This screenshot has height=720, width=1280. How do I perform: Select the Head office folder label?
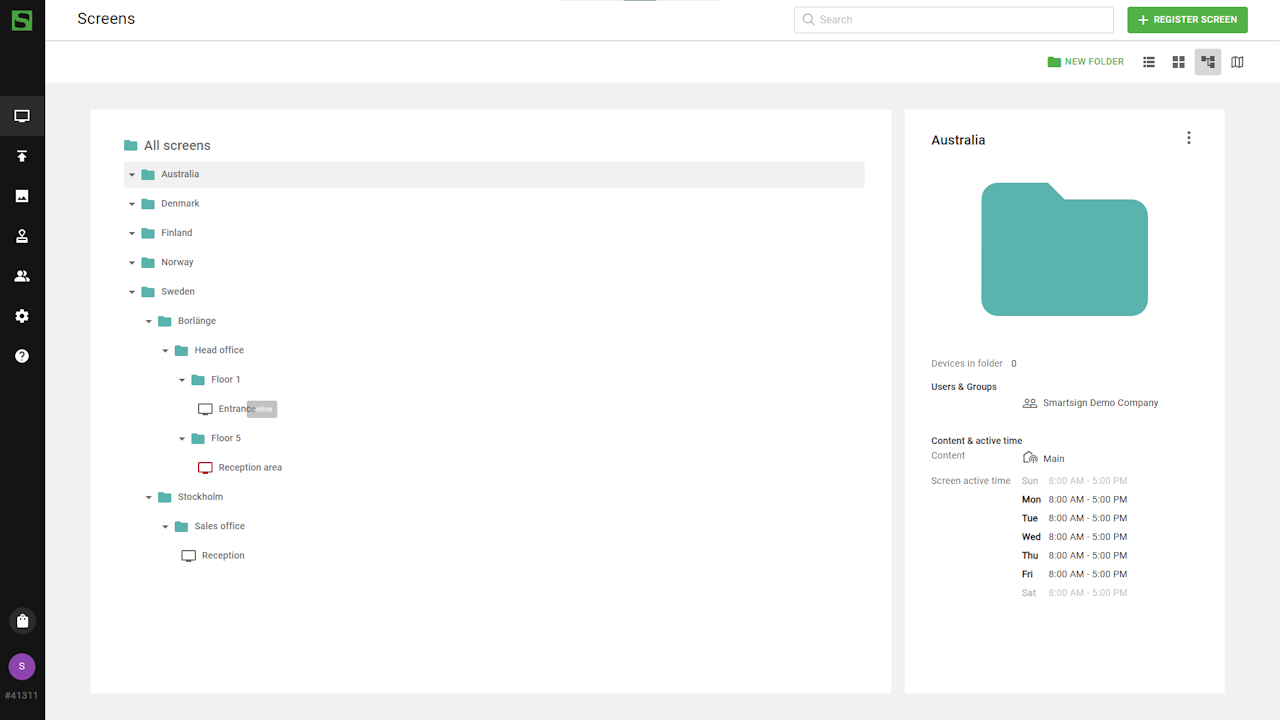point(219,350)
